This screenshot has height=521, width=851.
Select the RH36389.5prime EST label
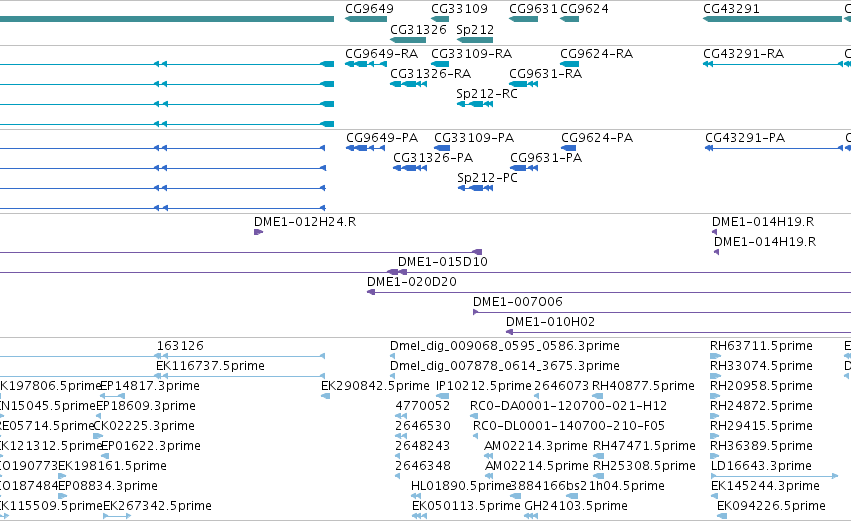(x=761, y=446)
